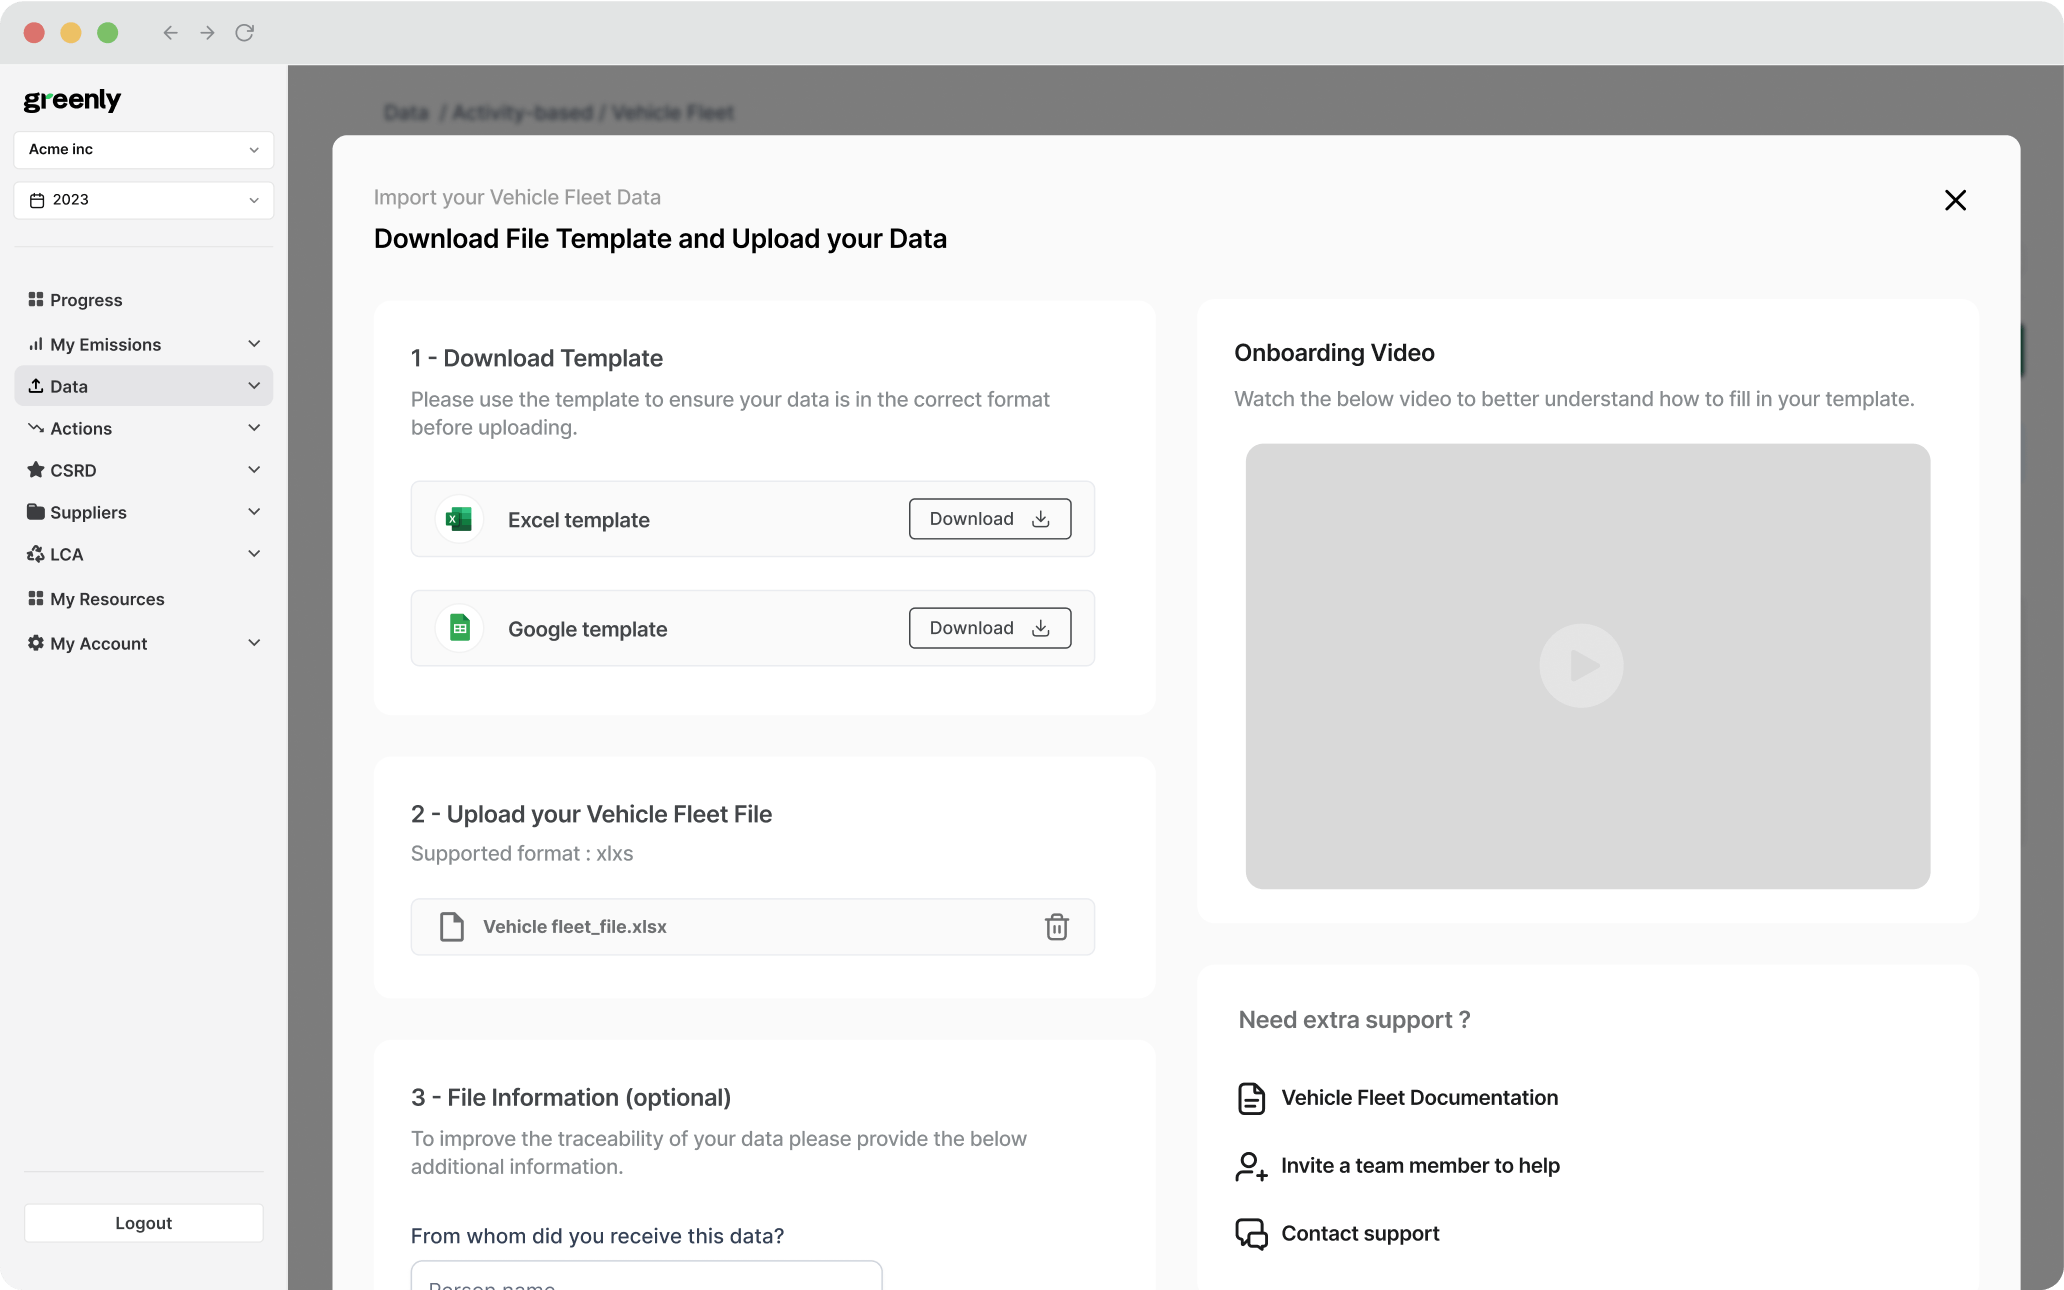Click the LCA recycle icon
The image size is (2064, 1290).
[36, 554]
